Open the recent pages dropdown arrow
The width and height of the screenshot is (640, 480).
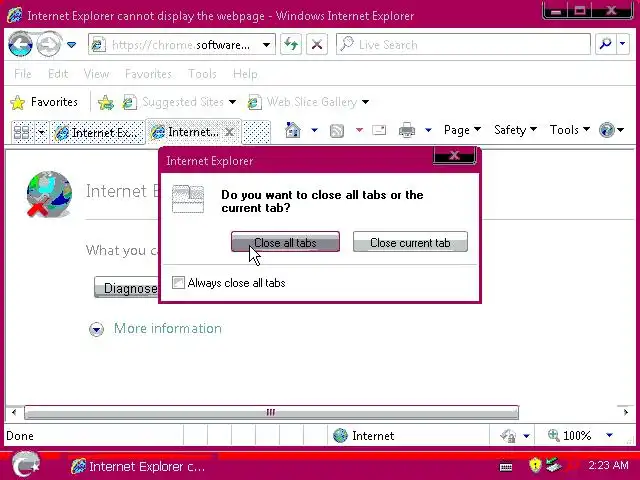(x=71, y=44)
